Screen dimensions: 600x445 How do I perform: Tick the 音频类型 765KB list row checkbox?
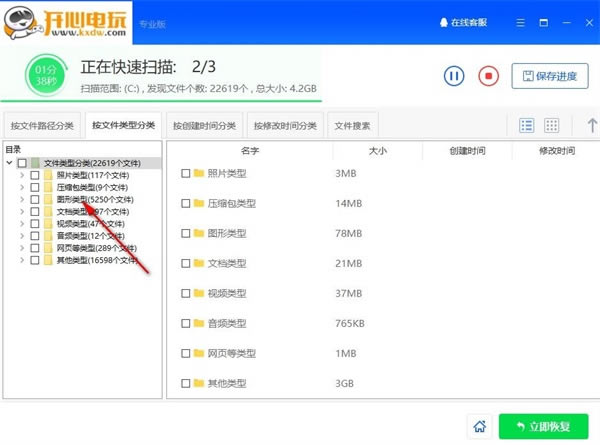pyautogui.click(x=186, y=323)
